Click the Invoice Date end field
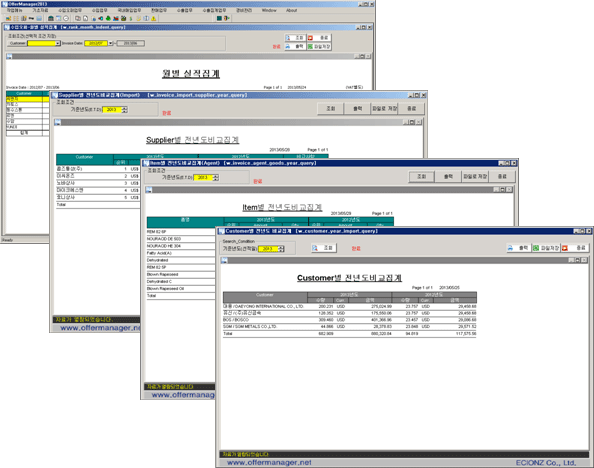The image size is (594, 468). click(131, 44)
